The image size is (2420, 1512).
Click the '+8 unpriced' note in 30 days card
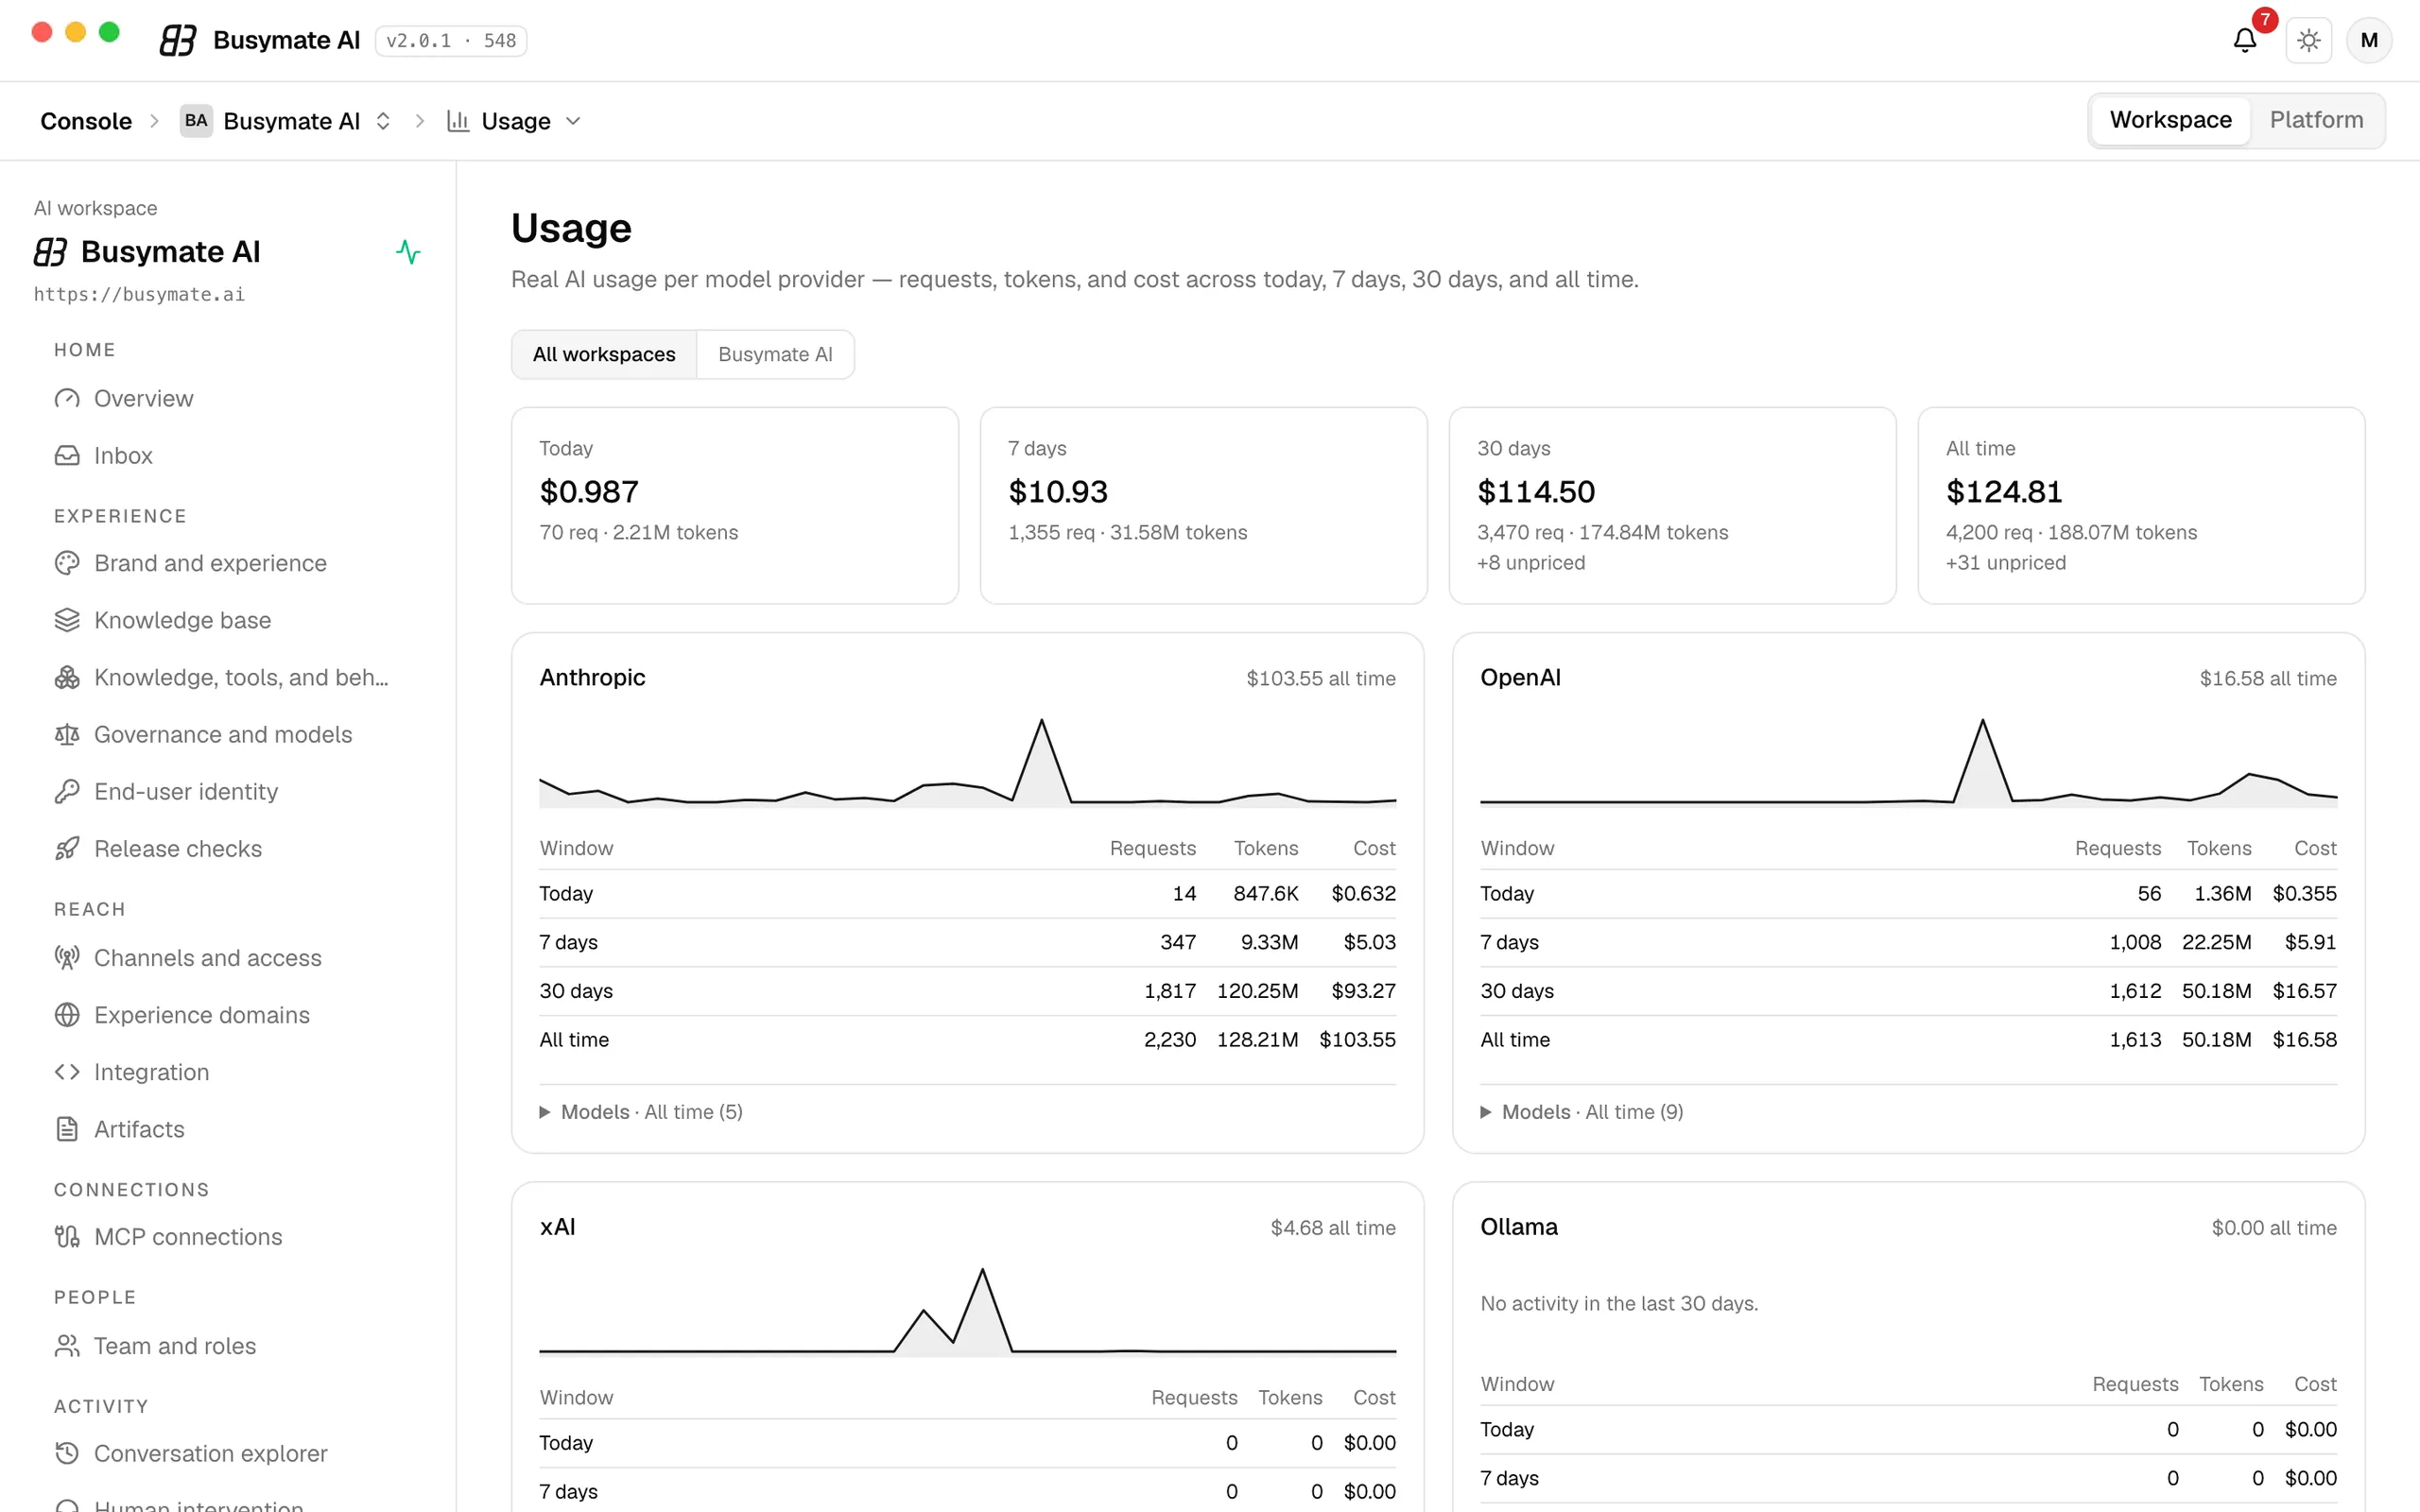click(x=1531, y=563)
